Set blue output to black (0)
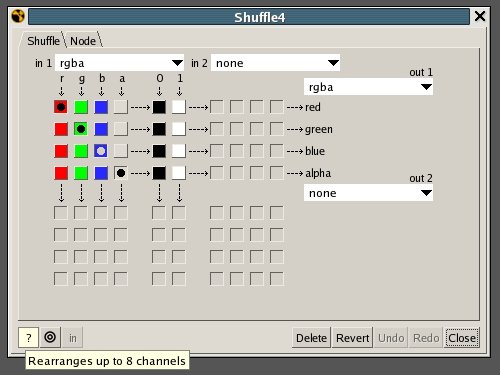The width and height of the screenshot is (500, 375). [x=159, y=151]
